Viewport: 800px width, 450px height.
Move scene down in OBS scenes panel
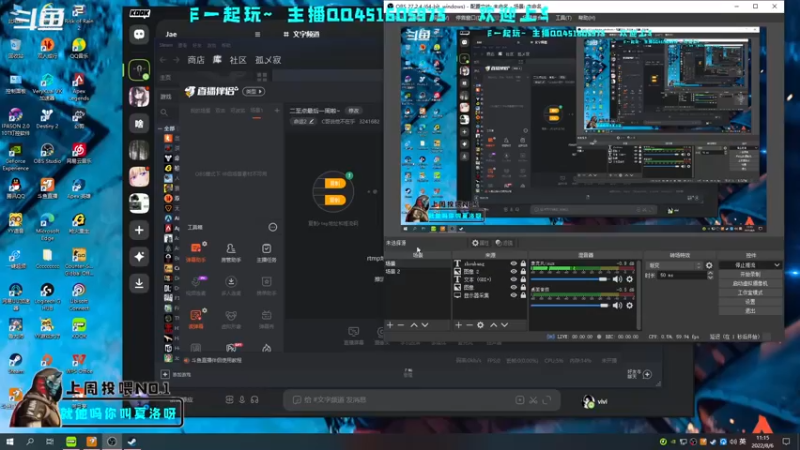point(424,325)
